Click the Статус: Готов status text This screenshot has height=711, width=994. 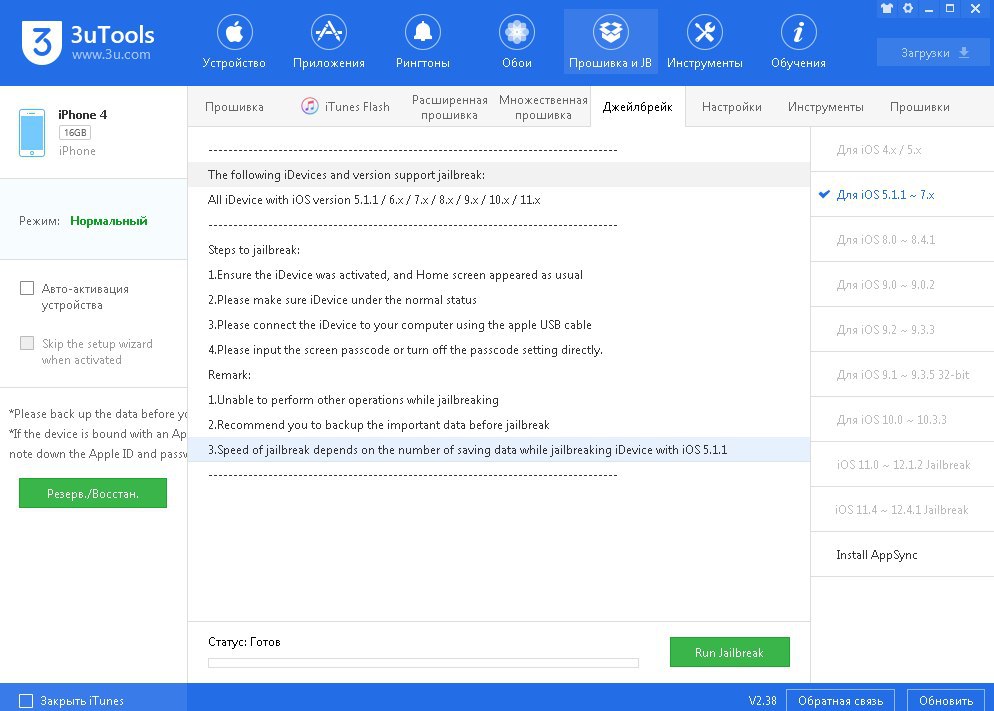coord(244,642)
